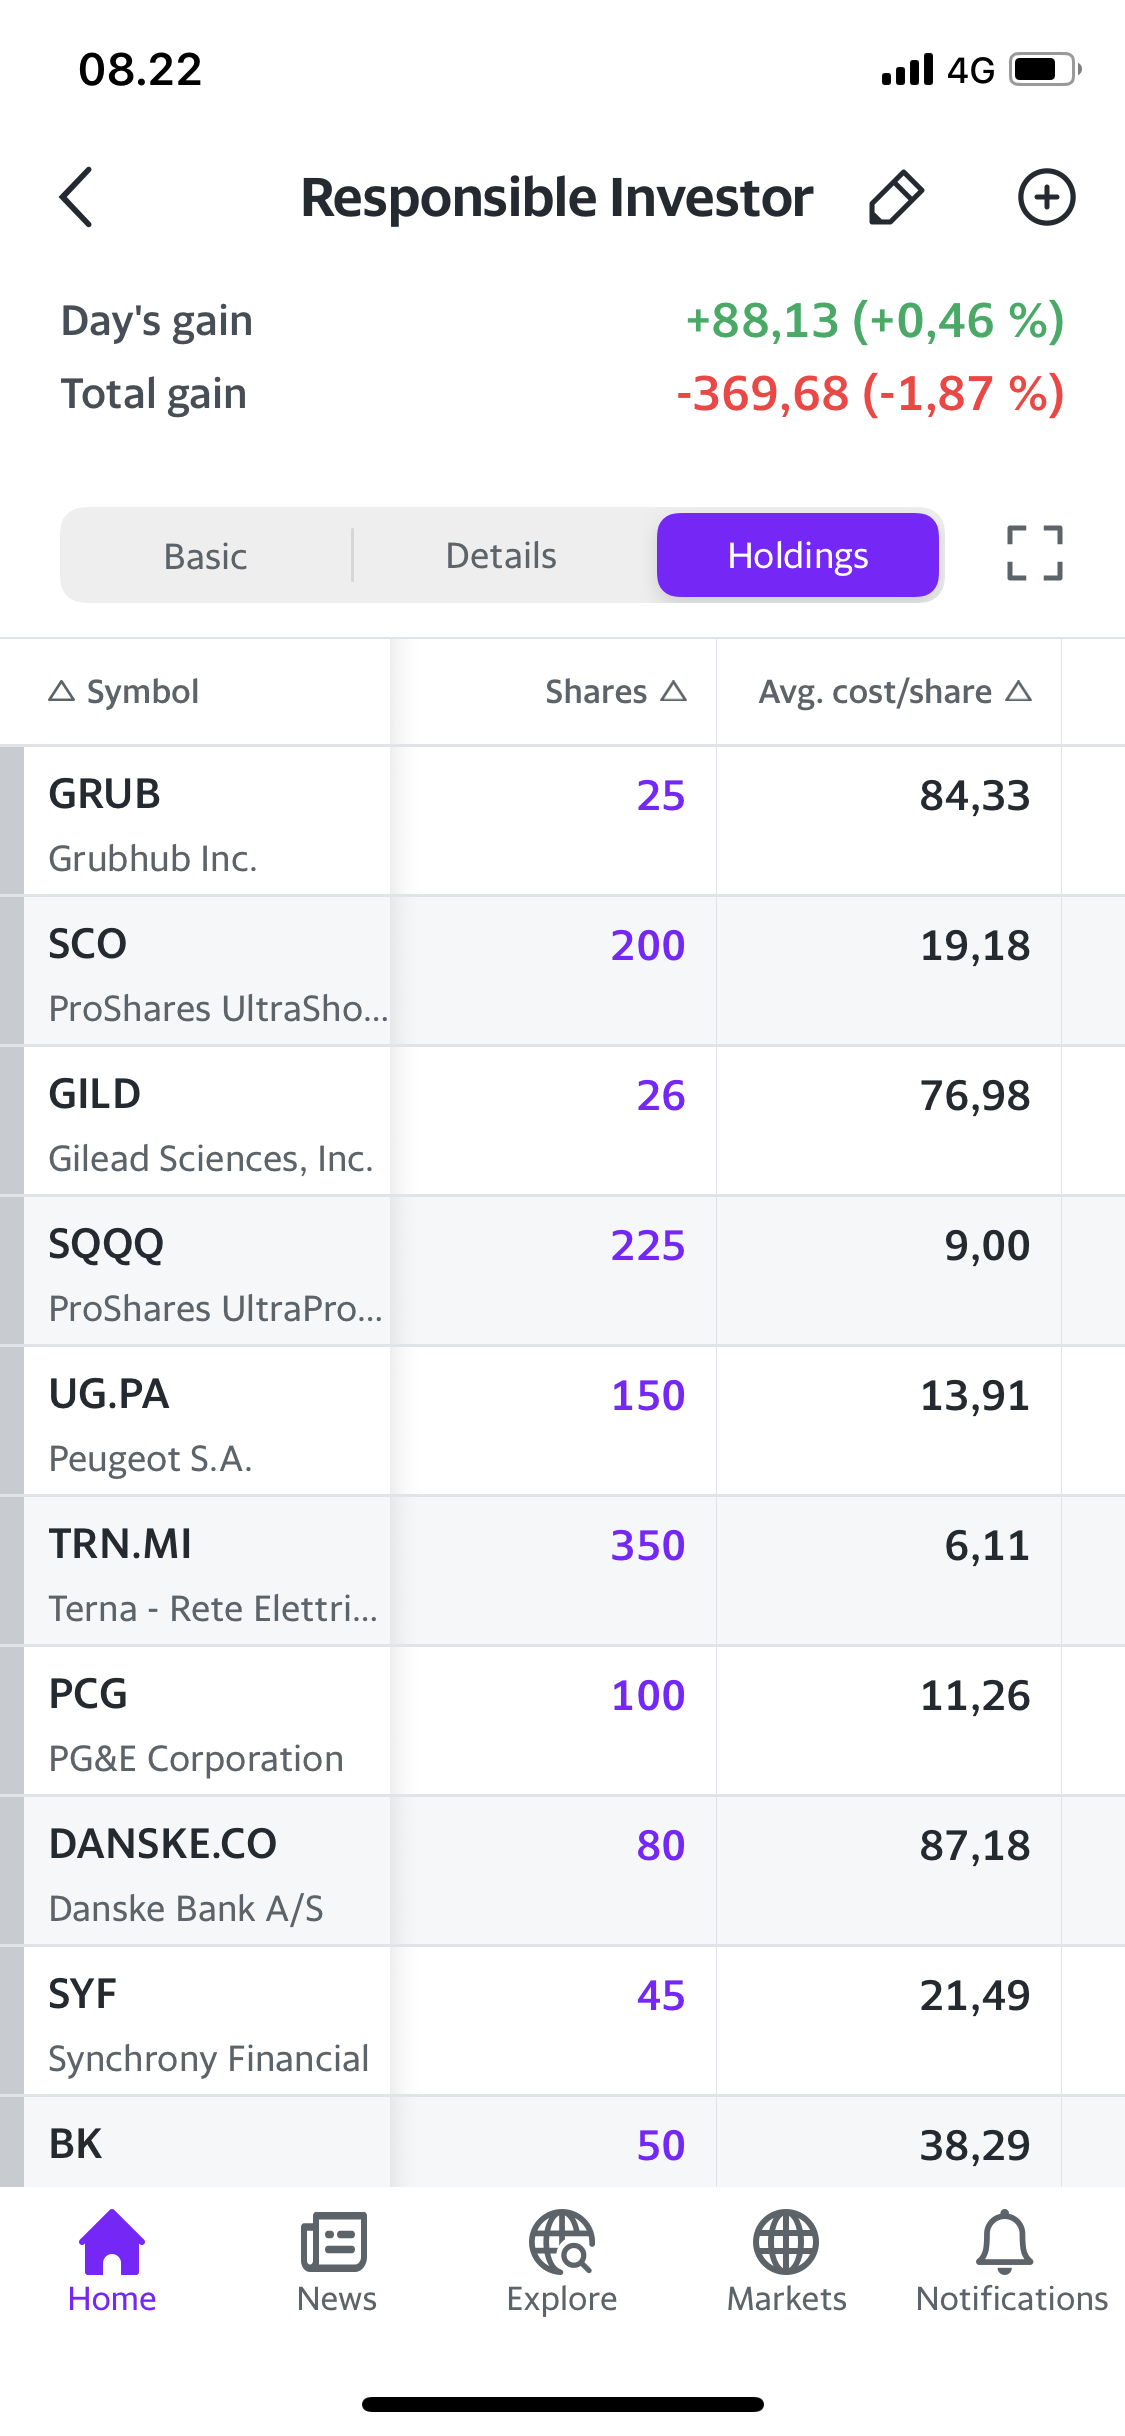Tap the 87,18 cost for DANSKE.CO
1125x2436 pixels.
(974, 1846)
